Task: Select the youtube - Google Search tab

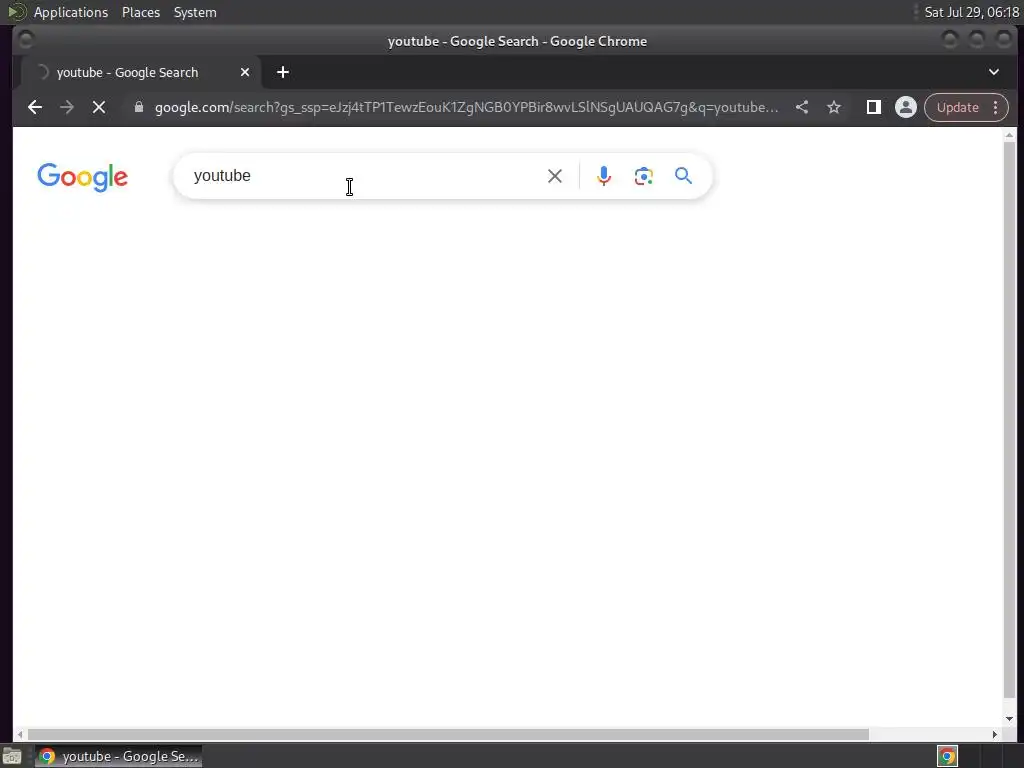Action: point(141,72)
